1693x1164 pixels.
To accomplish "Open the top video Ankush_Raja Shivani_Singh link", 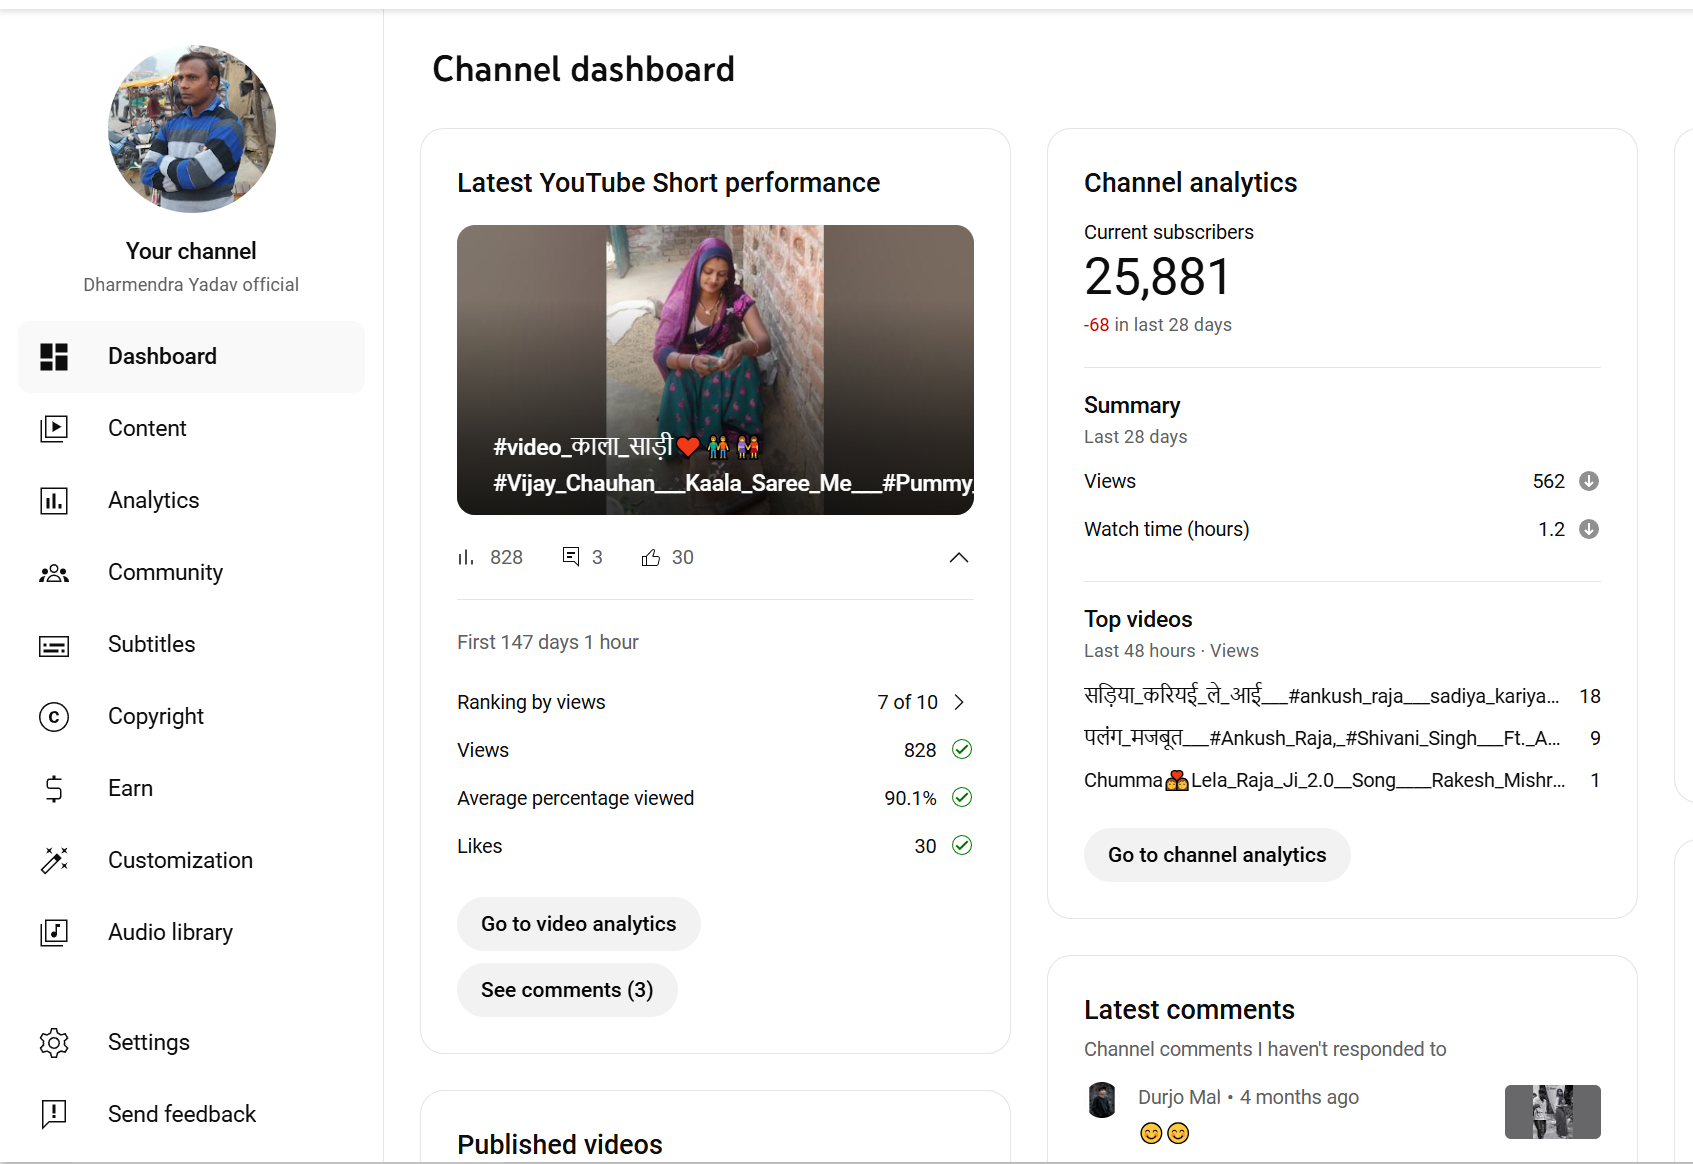I will 1322,738.
